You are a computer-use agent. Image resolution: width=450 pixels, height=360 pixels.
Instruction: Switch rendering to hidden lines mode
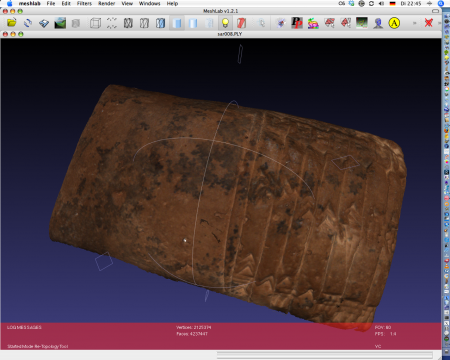pos(144,23)
